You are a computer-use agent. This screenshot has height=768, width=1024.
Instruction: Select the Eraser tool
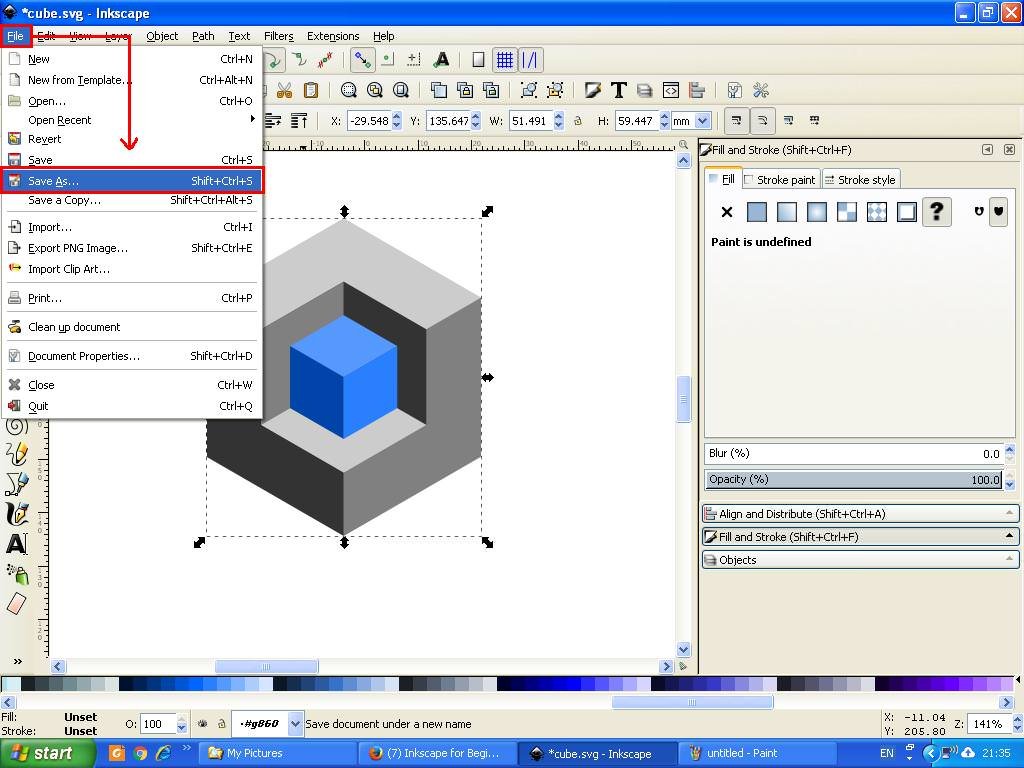17,603
